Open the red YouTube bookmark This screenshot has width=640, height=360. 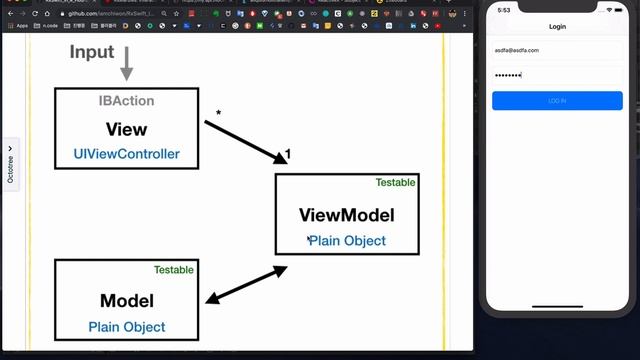[x=438, y=26]
